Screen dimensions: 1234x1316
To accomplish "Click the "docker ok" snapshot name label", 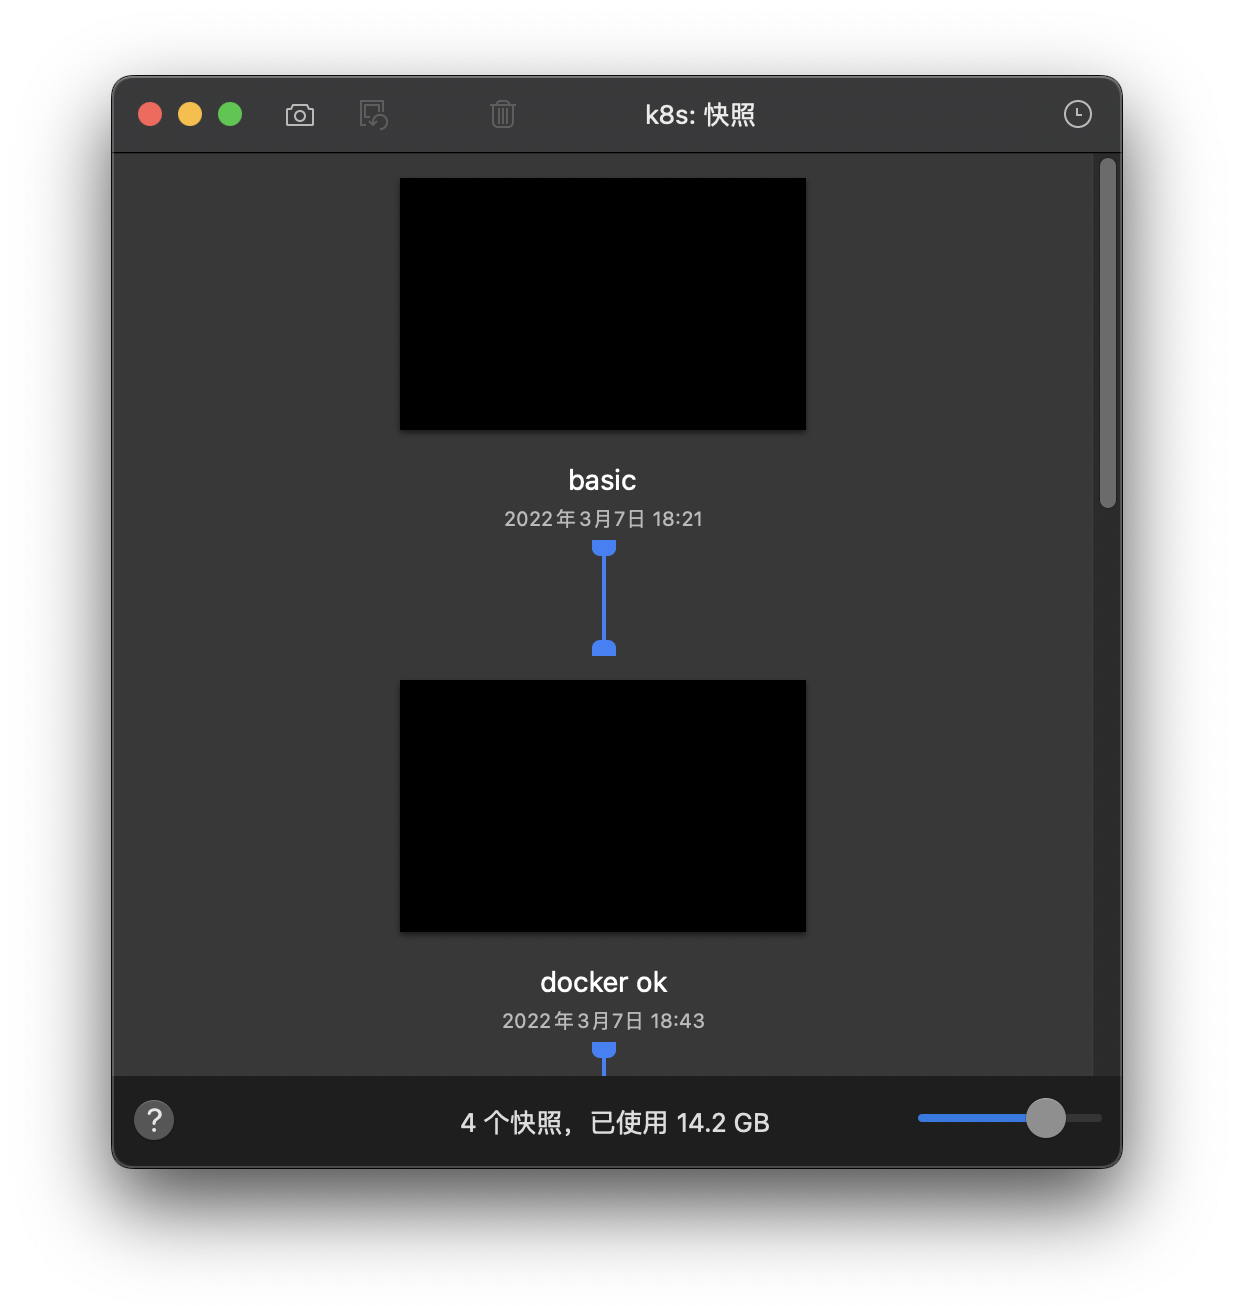I will coord(602,982).
